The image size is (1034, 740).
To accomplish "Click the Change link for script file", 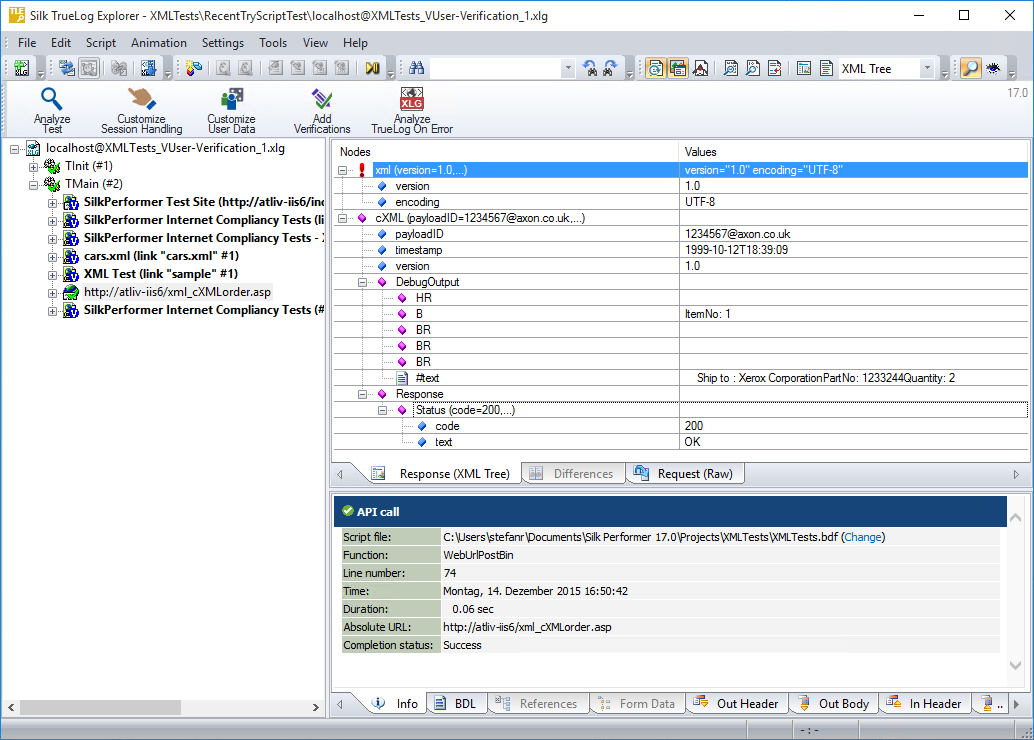I will 863,537.
